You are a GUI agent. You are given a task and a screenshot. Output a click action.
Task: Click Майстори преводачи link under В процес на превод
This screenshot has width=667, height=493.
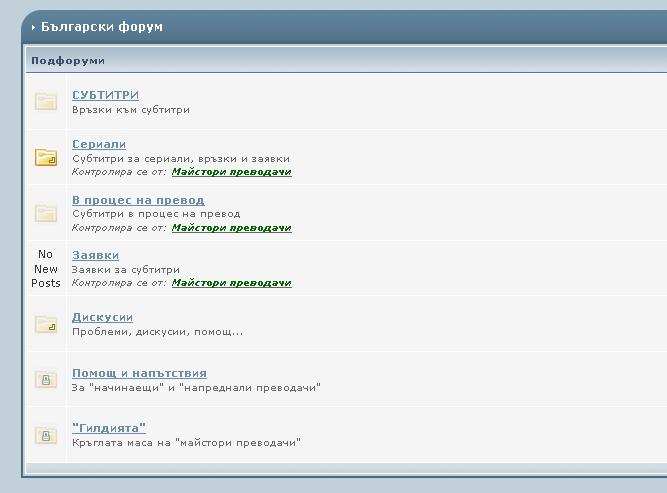(231, 228)
